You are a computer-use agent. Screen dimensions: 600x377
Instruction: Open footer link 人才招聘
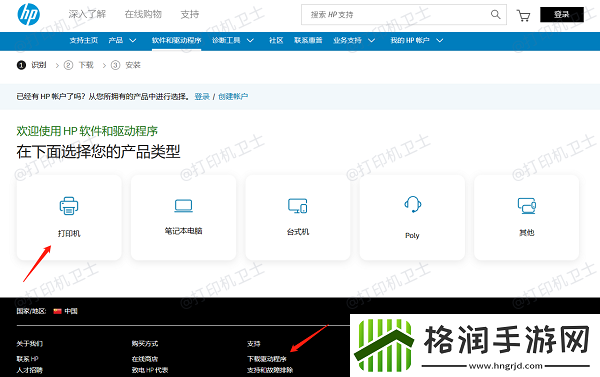pos(29,370)
